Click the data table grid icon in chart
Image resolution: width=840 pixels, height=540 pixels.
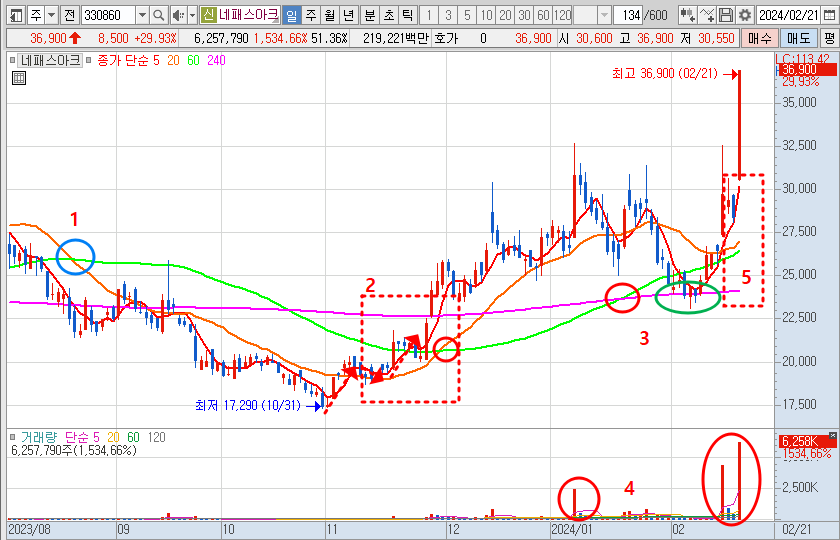19,78
